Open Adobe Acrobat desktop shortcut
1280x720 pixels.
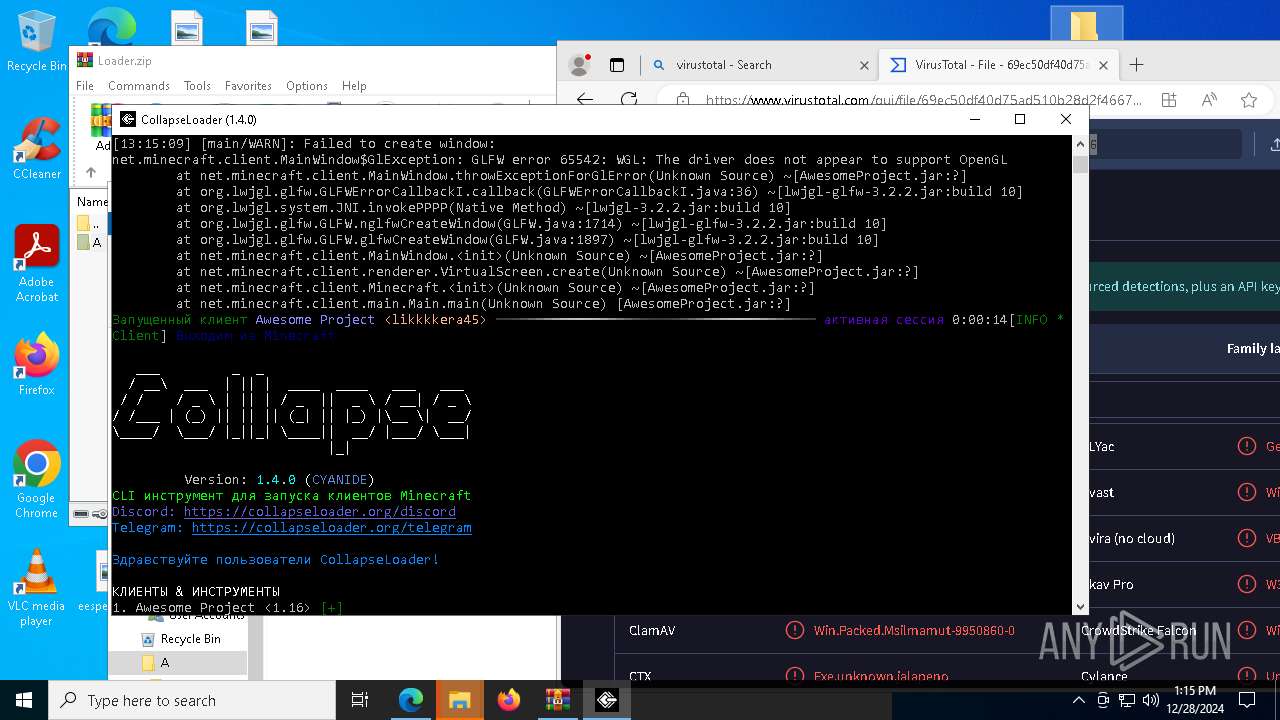pos(36,264)
